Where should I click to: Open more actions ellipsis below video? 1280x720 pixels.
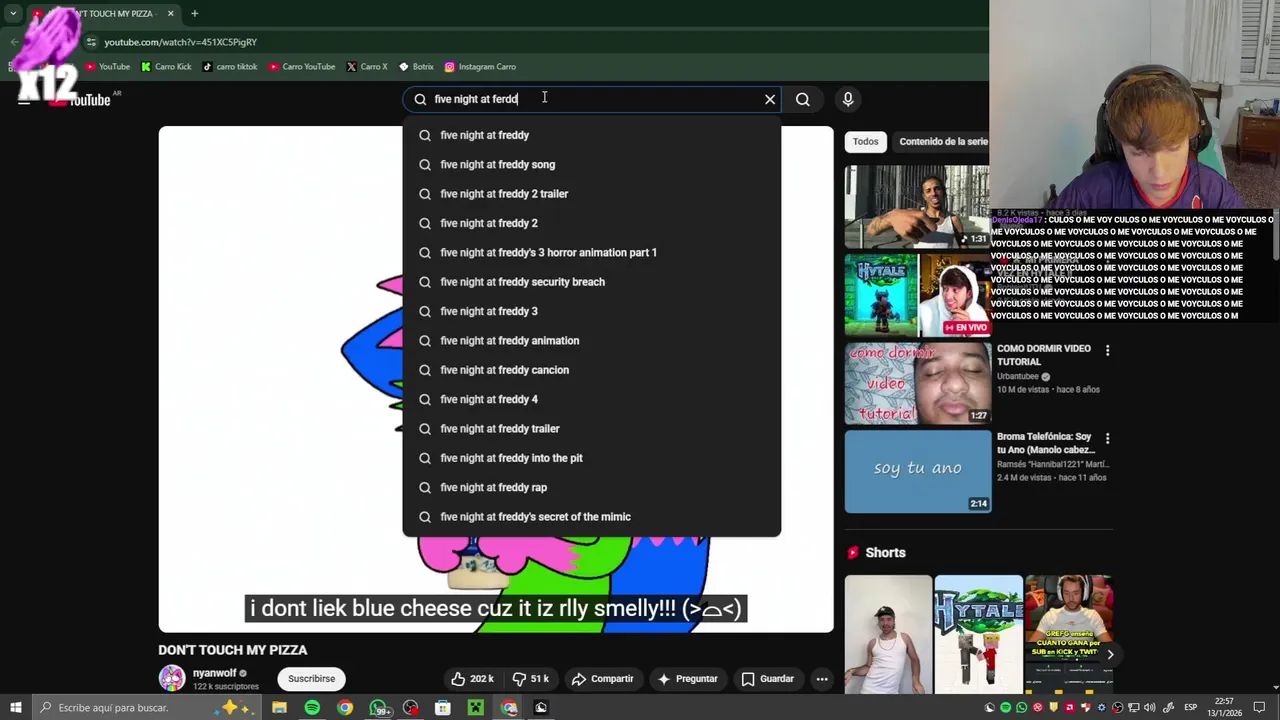tap(822, 679)
